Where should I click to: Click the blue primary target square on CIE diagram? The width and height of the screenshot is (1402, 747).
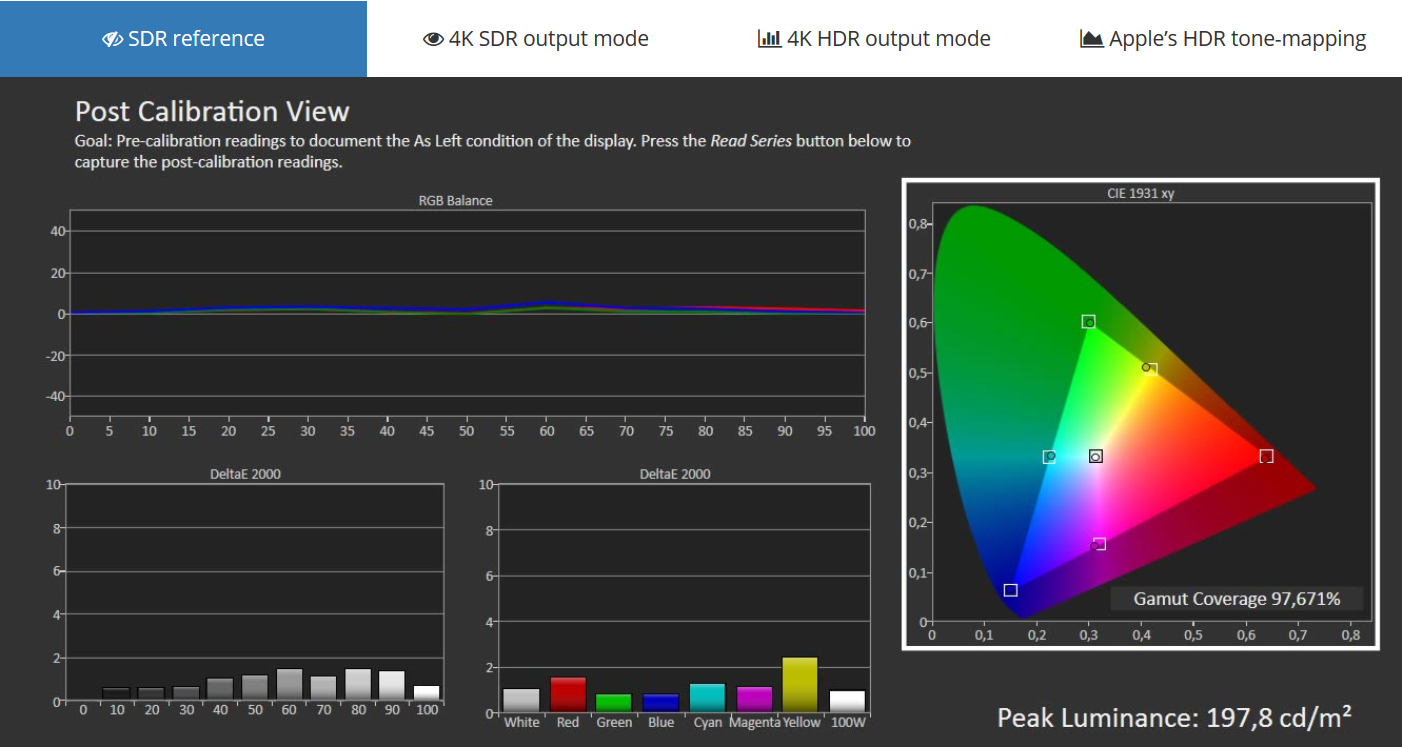1010,590
